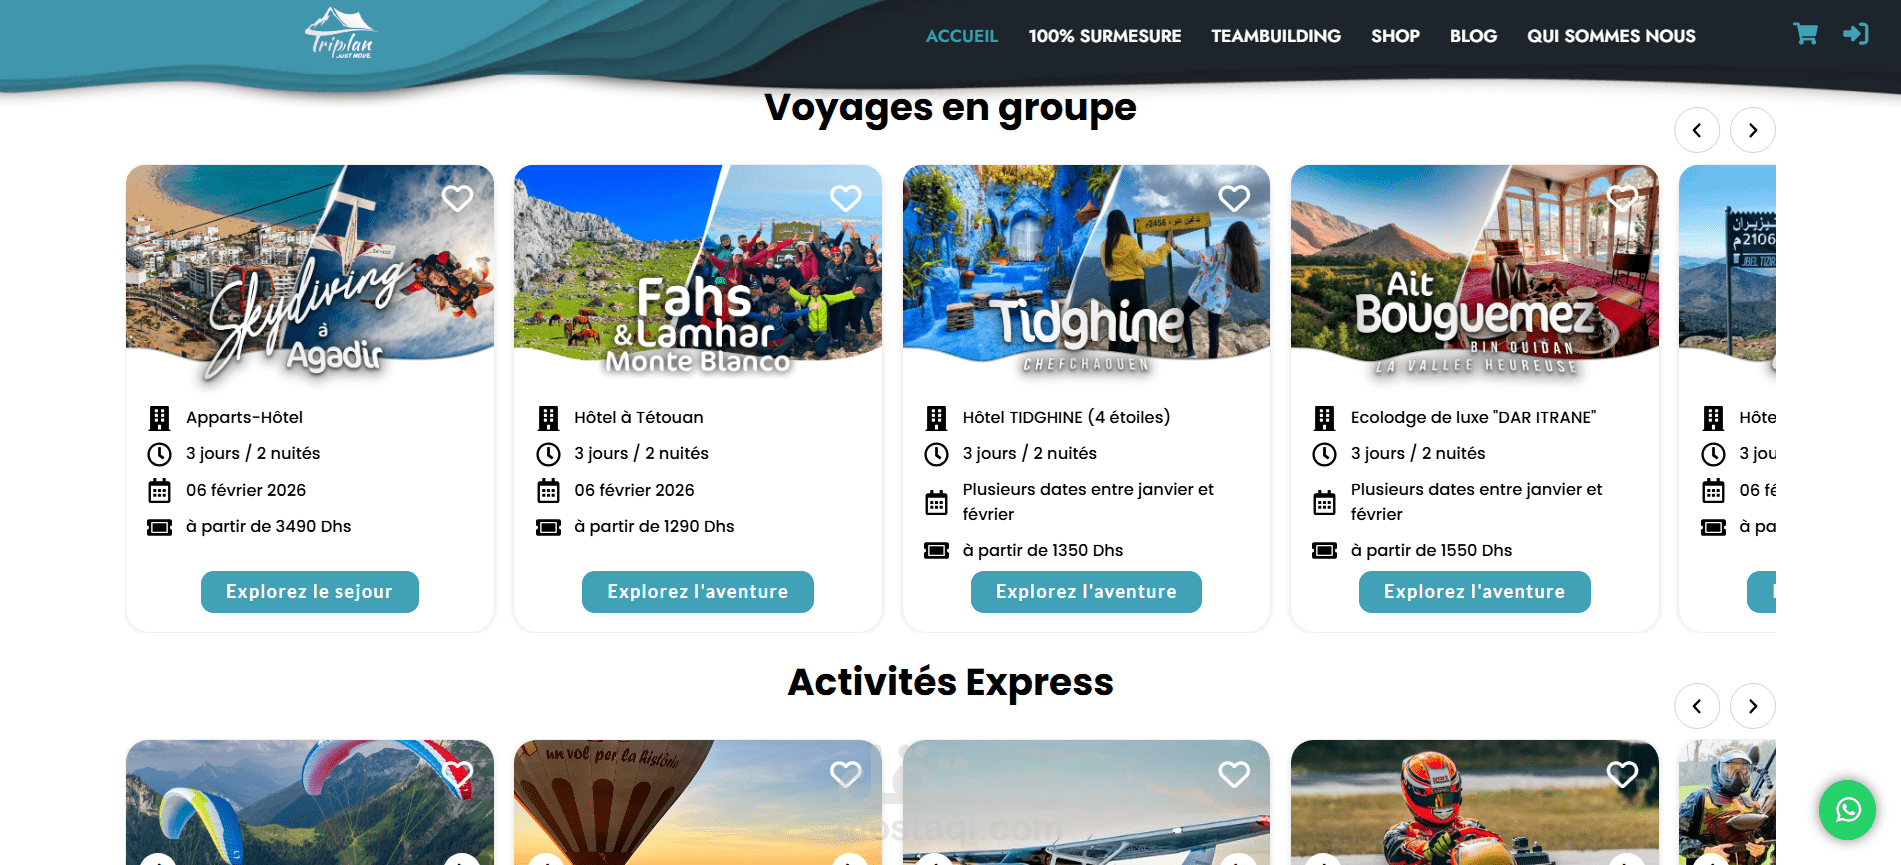Open the shopping cart icon
1901x865 pixels.
tap(1805, 34)
